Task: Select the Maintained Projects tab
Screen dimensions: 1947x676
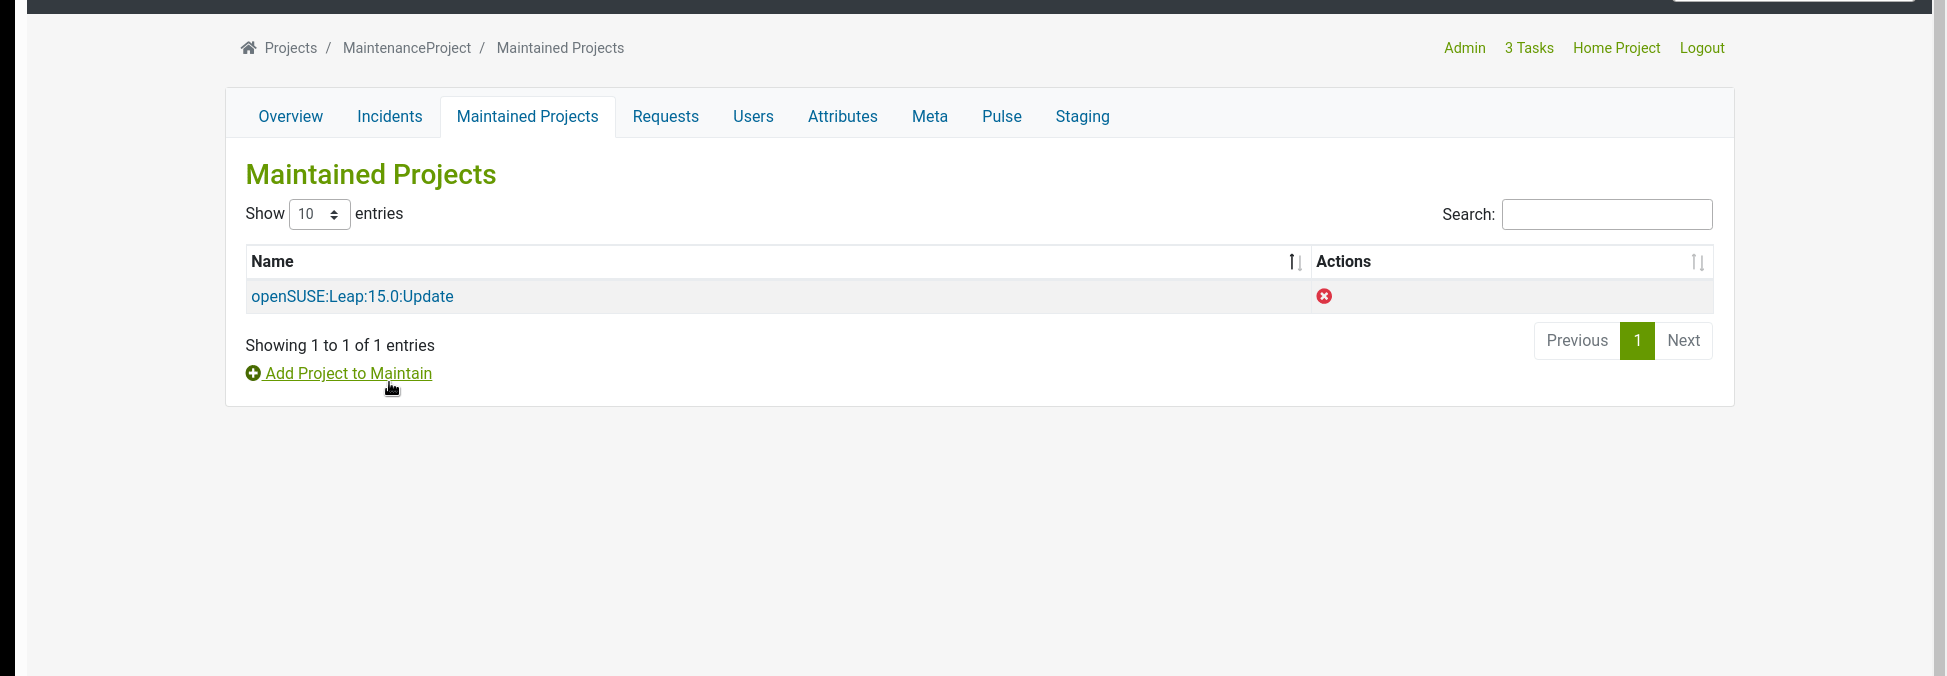Action: 527,117
